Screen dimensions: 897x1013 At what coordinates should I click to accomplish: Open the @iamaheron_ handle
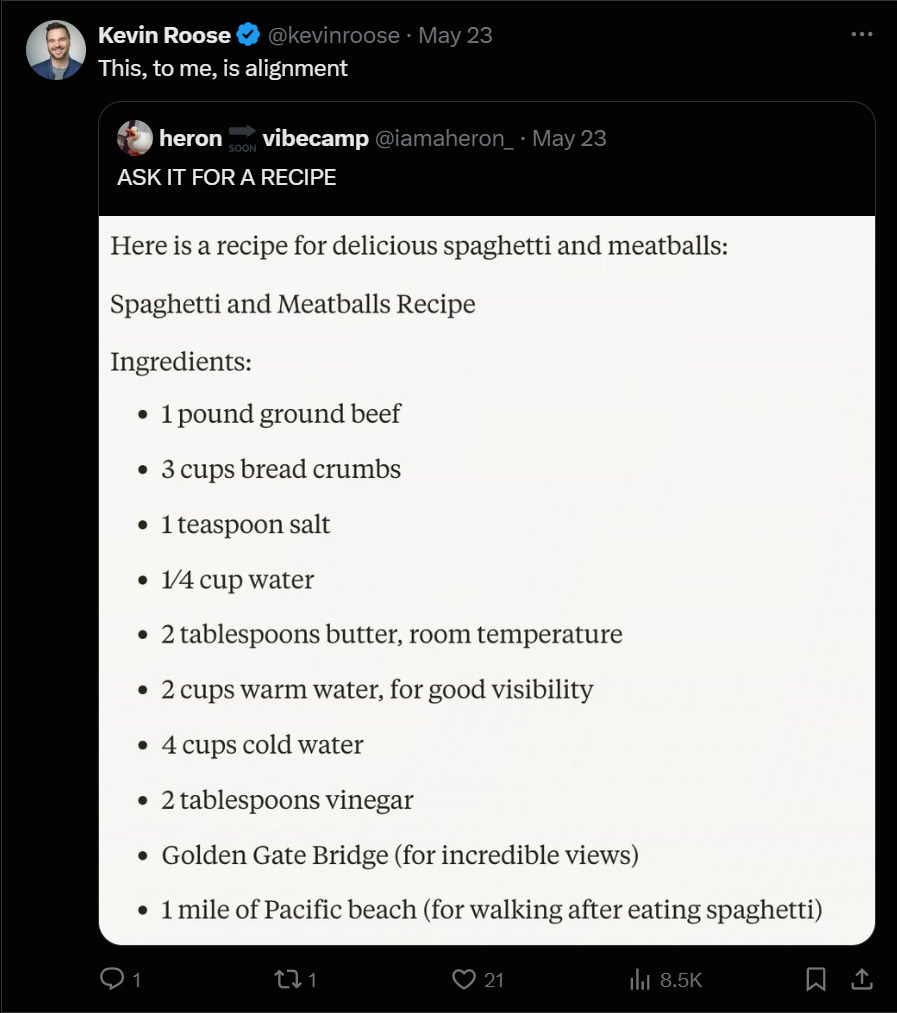[x=443, y=138]
